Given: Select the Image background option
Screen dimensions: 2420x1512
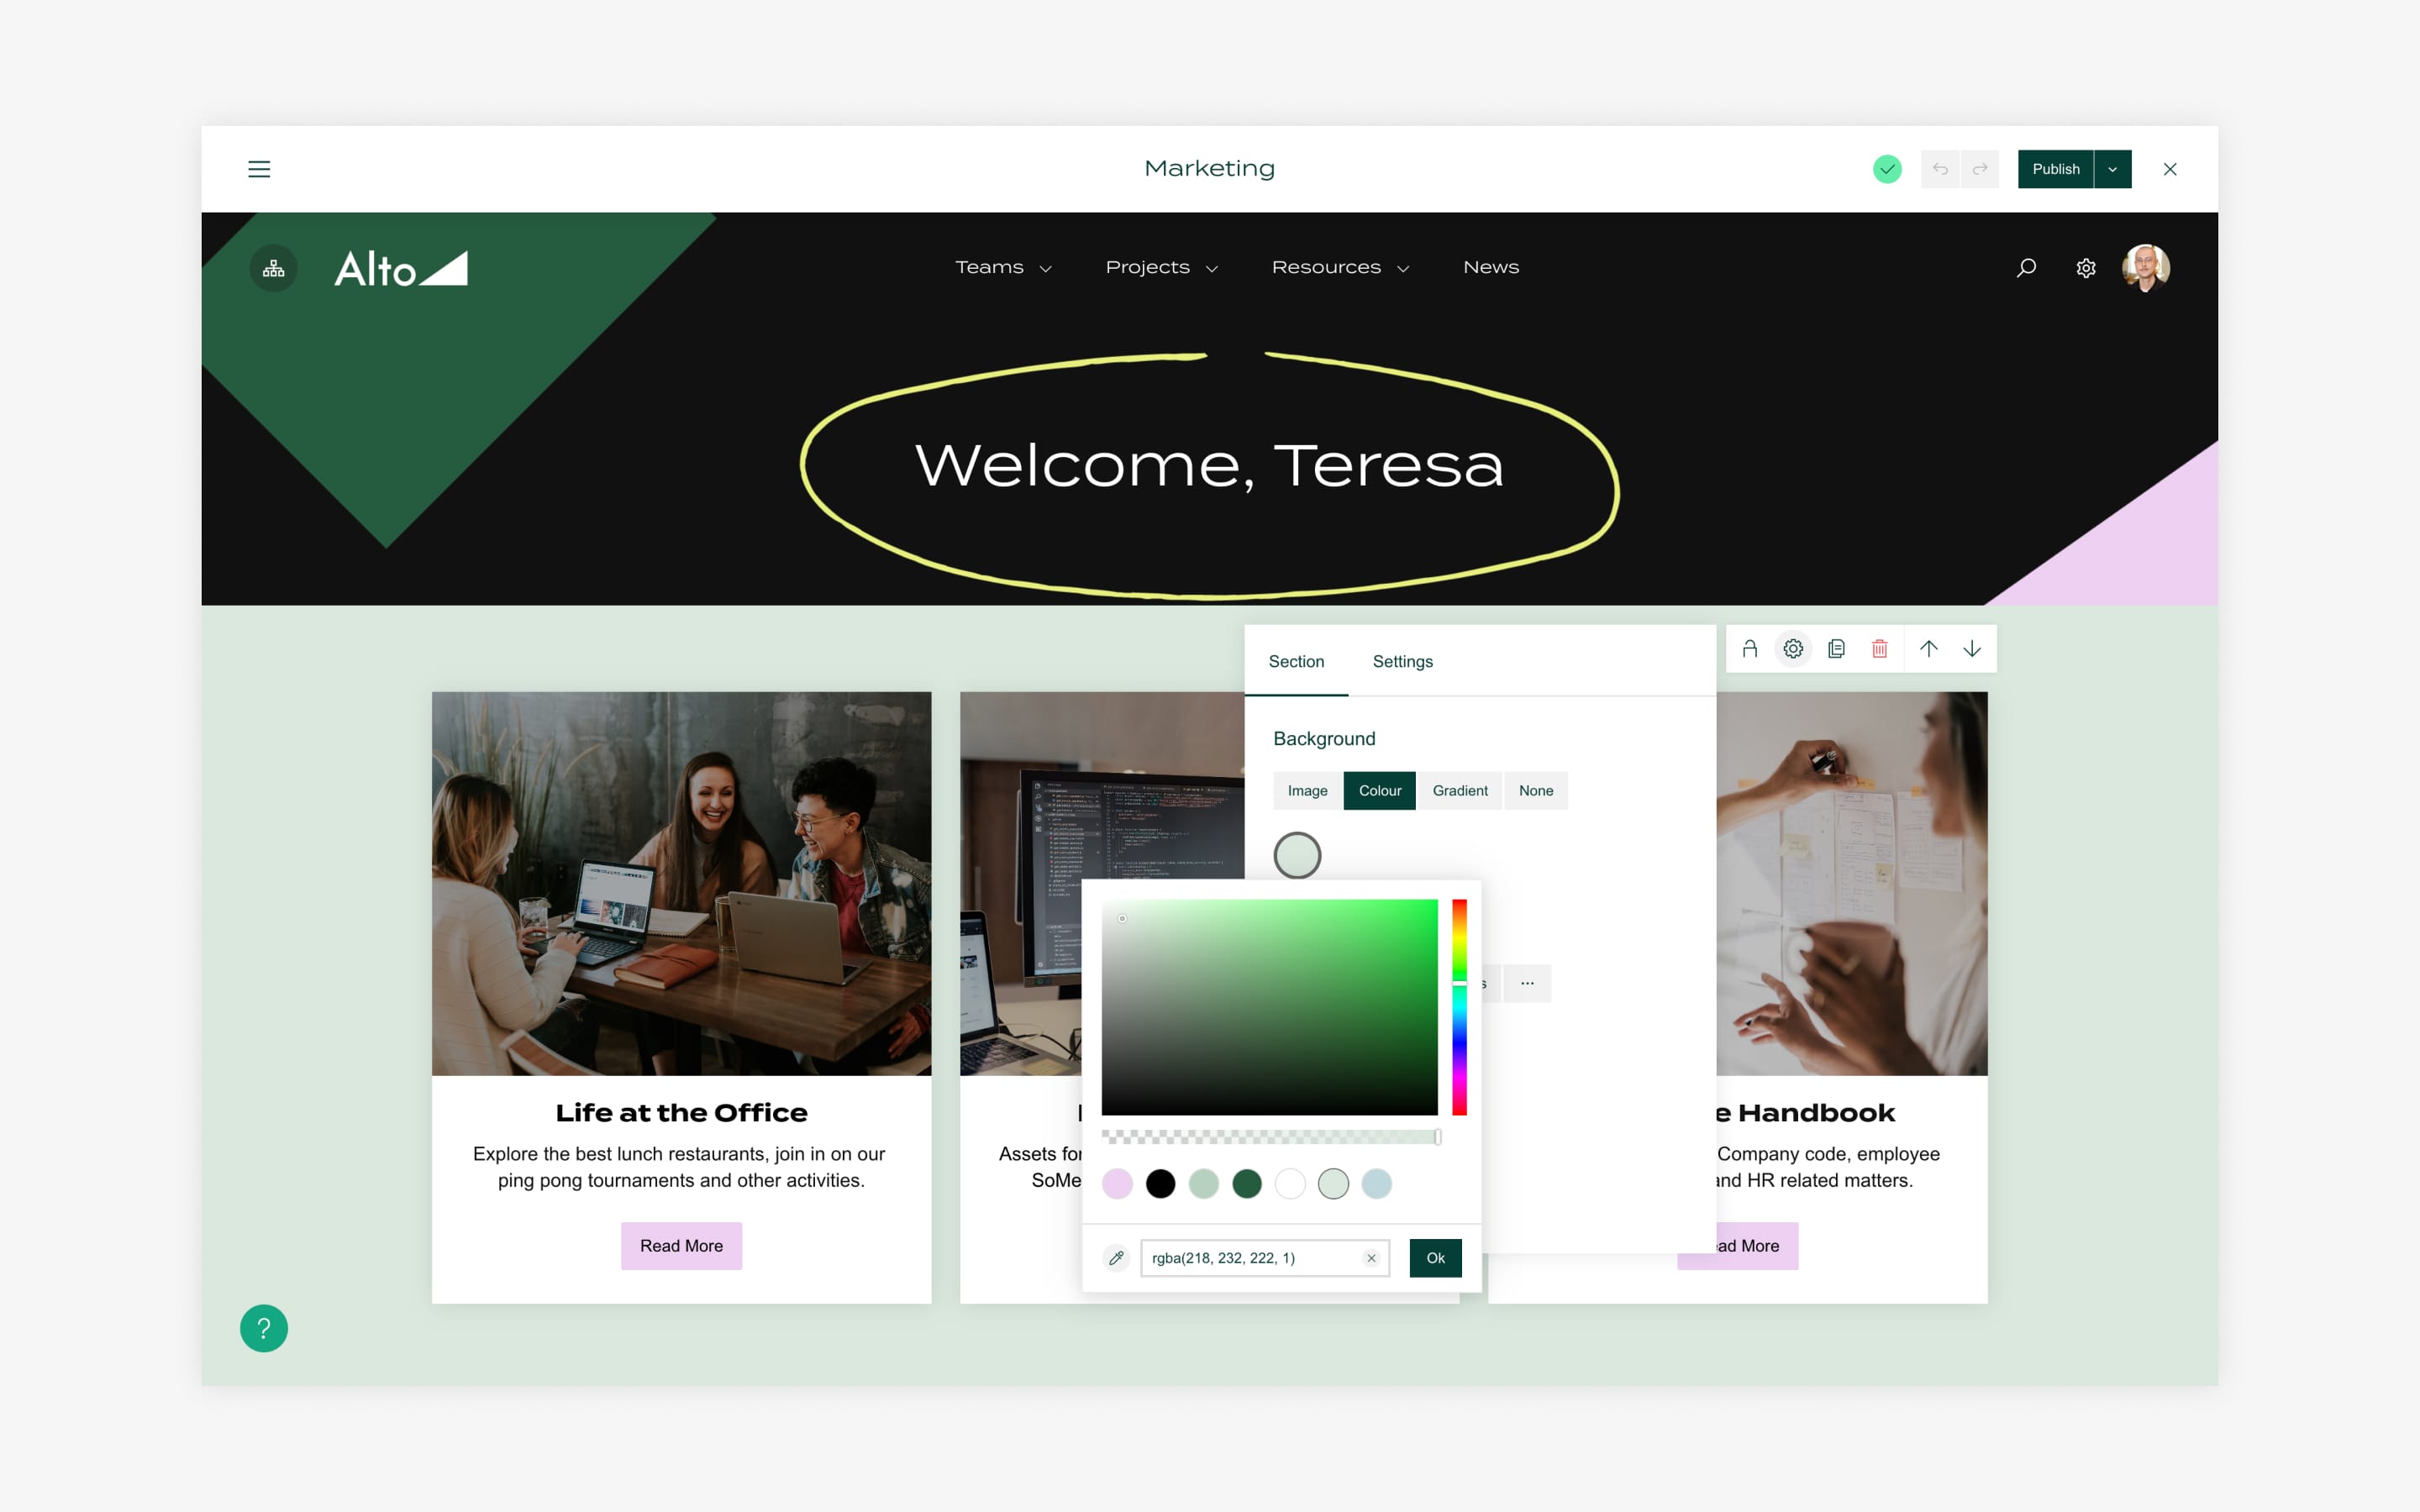Looking at the screenshot, I should tap(1310, 789).
